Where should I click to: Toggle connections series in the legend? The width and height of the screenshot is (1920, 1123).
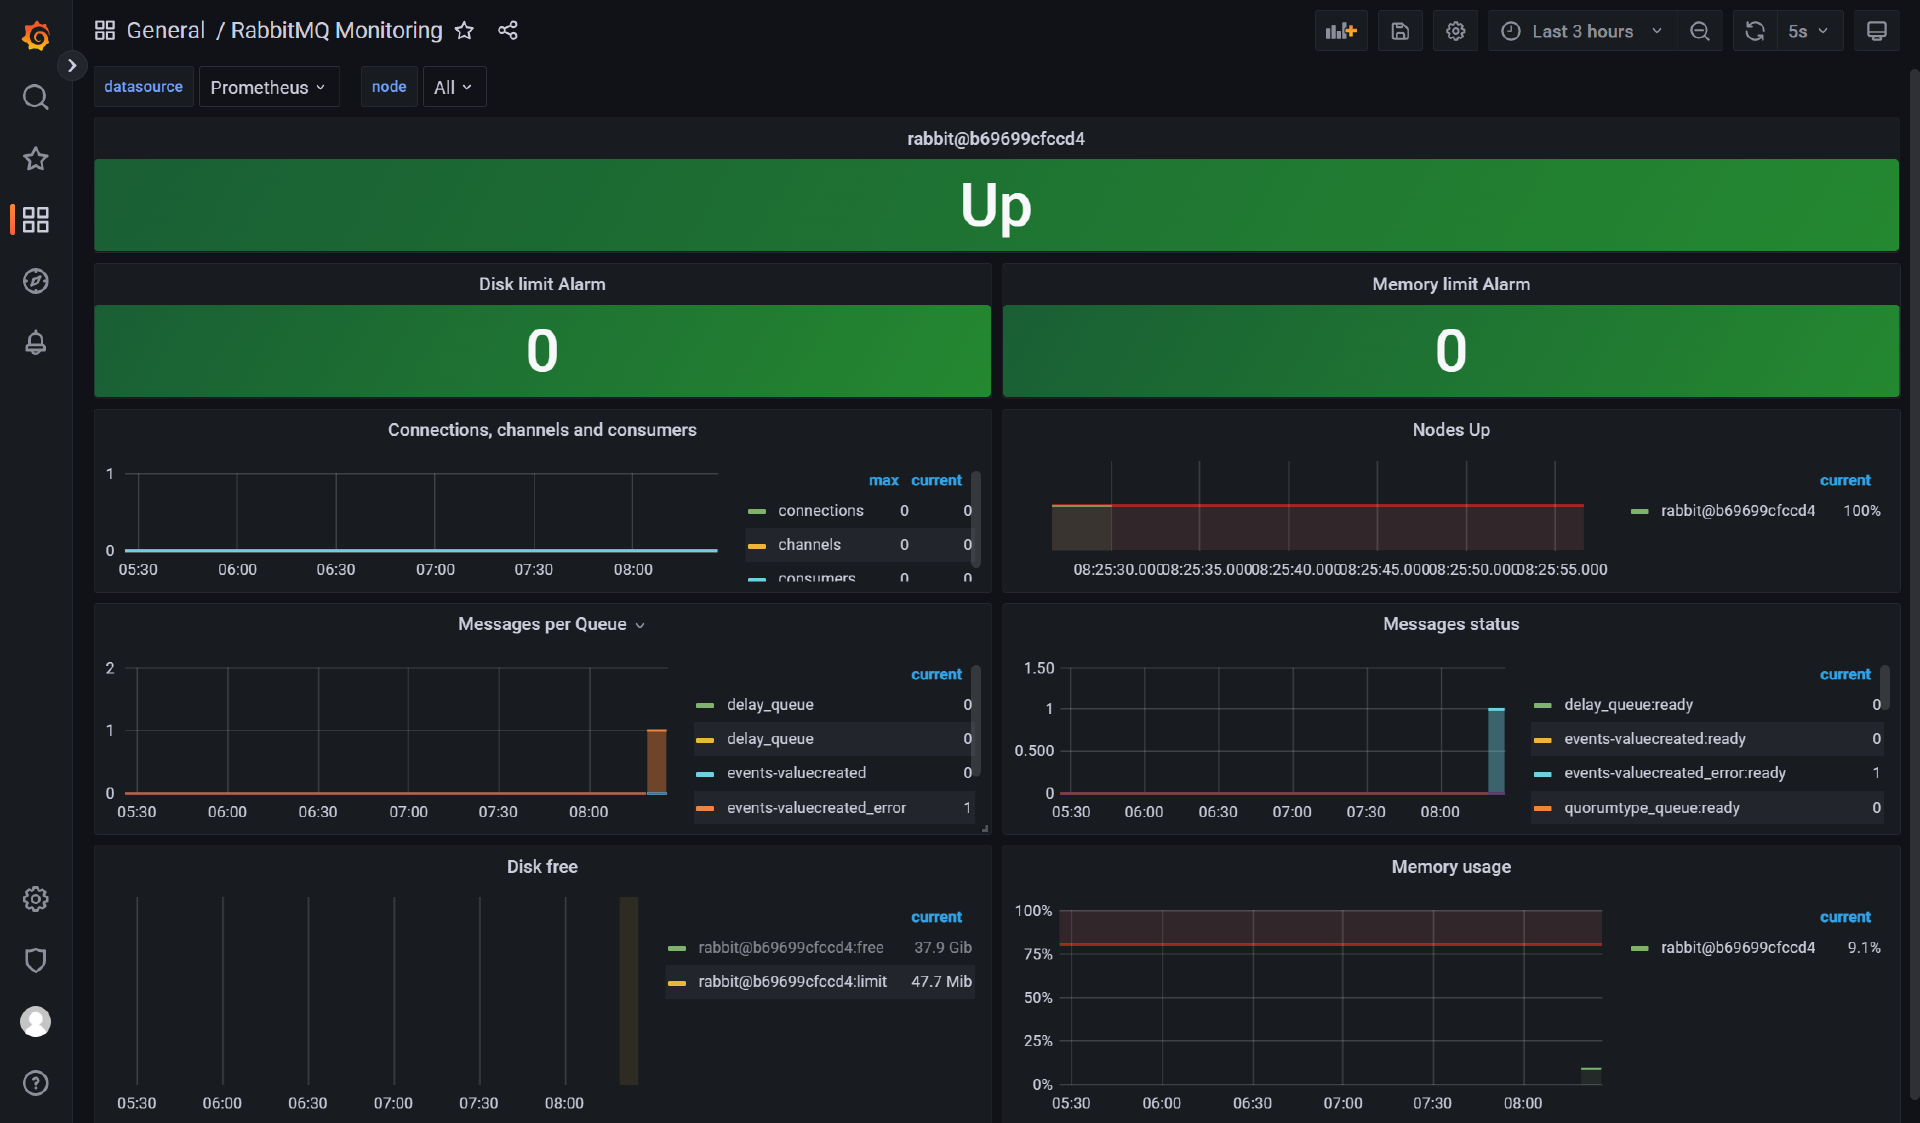click(820, 510)
